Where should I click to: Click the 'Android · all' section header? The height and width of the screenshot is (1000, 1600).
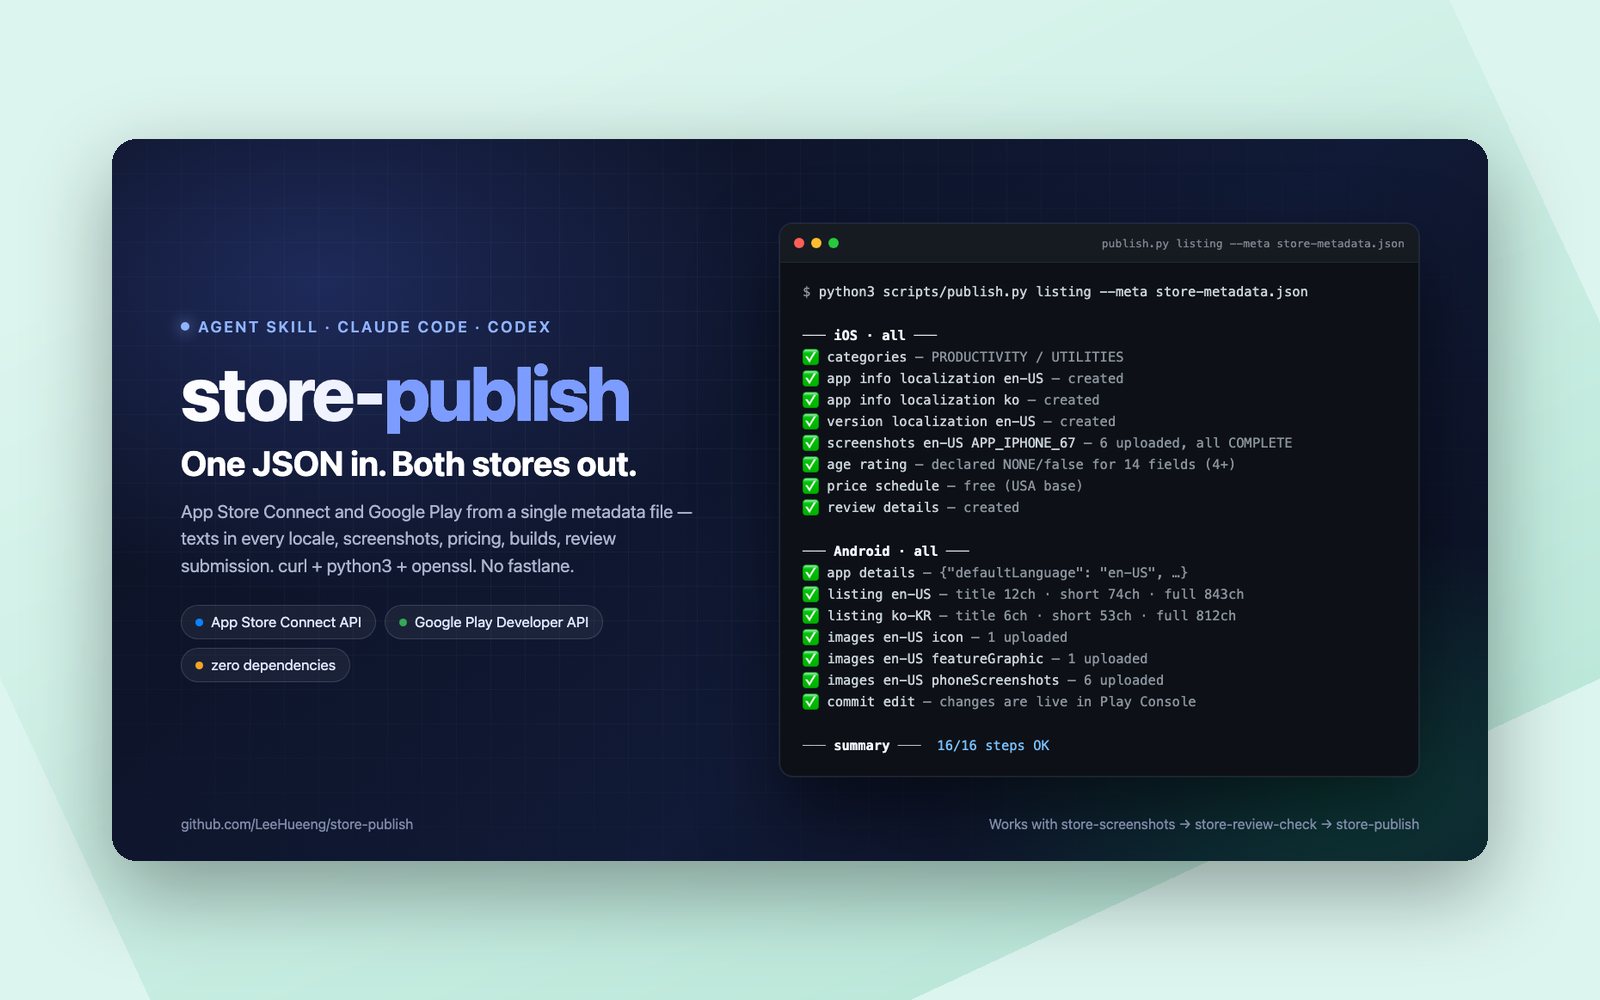tap(885, 551)
